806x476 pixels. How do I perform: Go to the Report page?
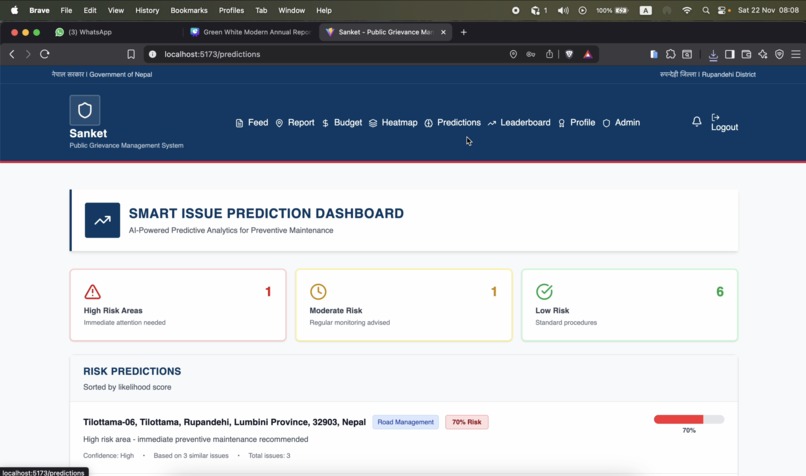295,123
